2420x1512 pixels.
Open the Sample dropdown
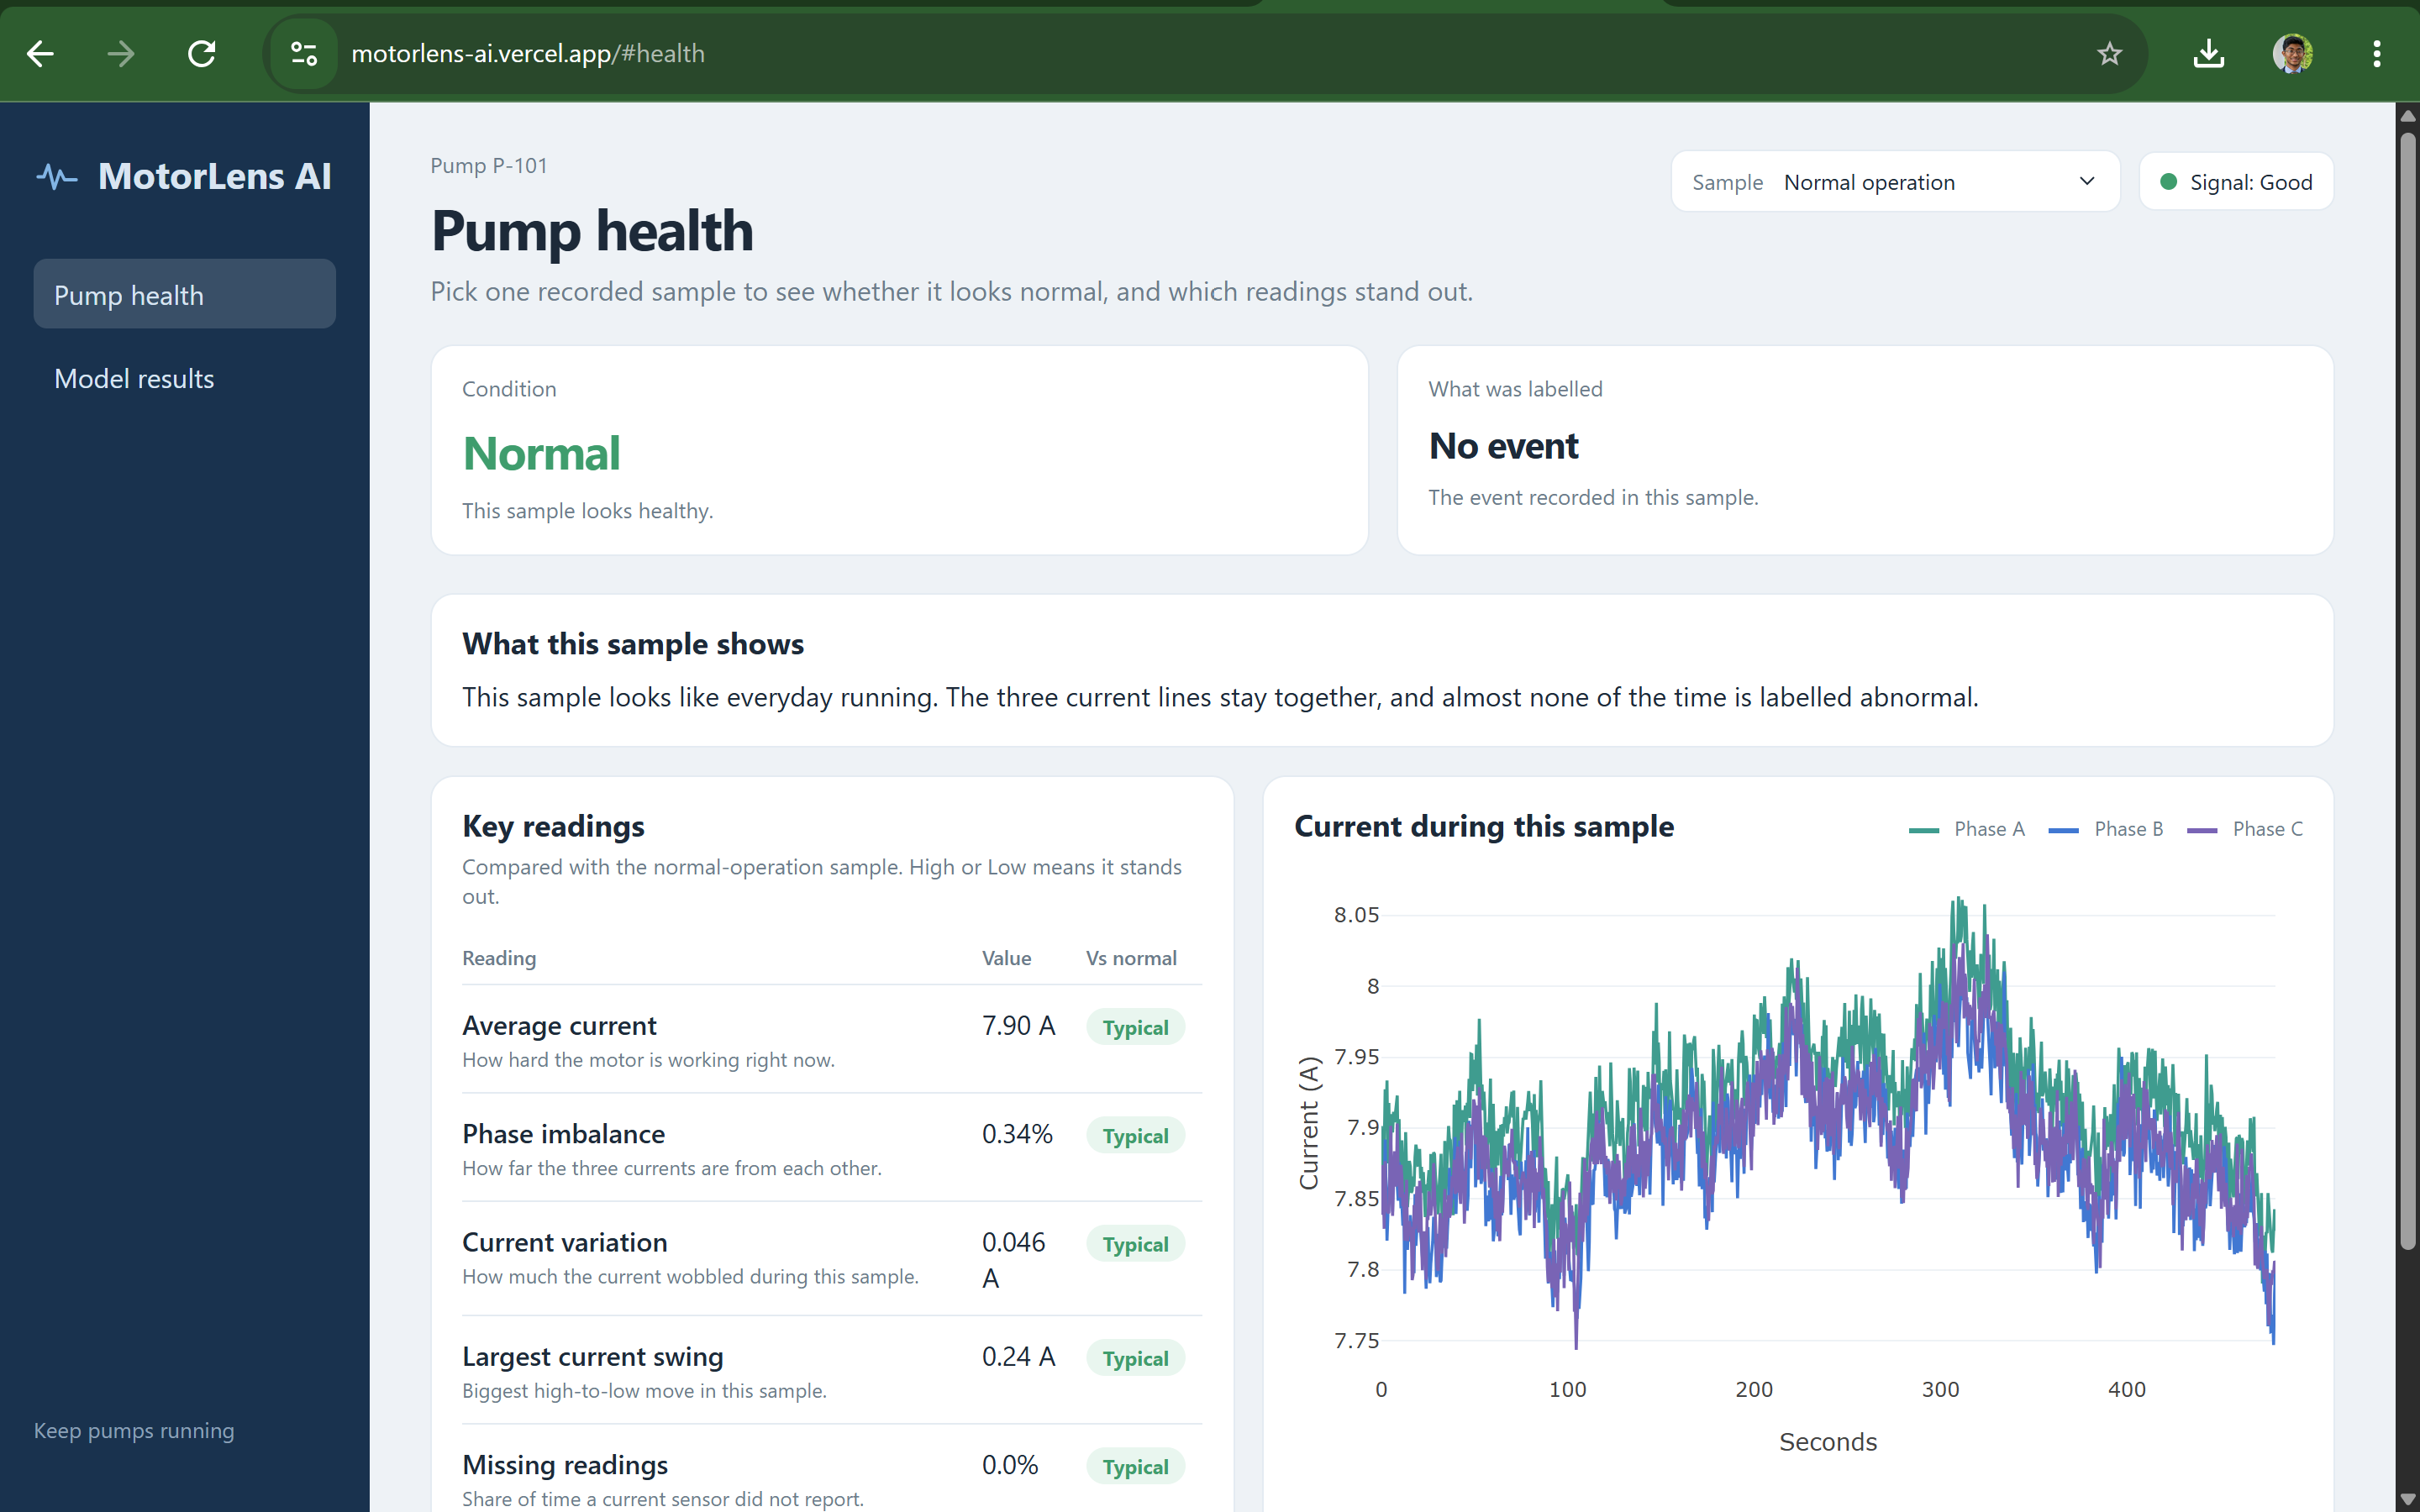pyautogui.click(x=1895, y=182)
